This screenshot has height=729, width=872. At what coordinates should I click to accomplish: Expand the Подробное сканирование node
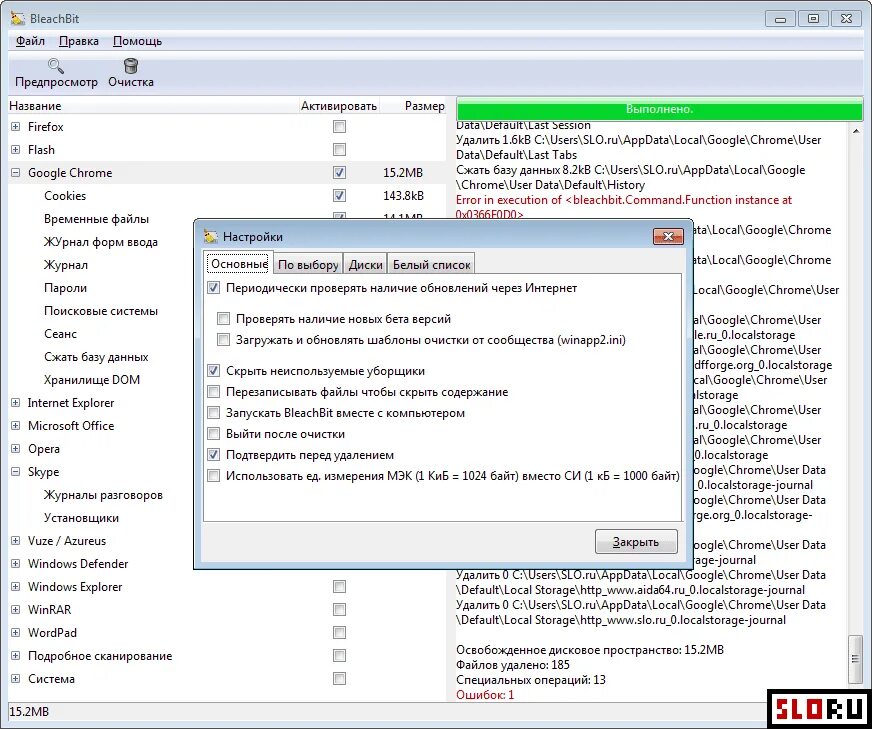click(16, 656)
